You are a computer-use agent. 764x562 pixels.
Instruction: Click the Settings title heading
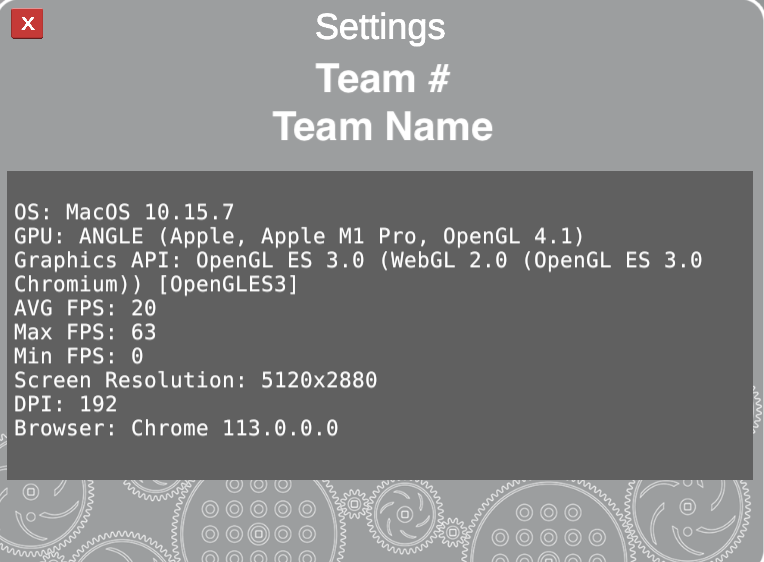[380, 27]
